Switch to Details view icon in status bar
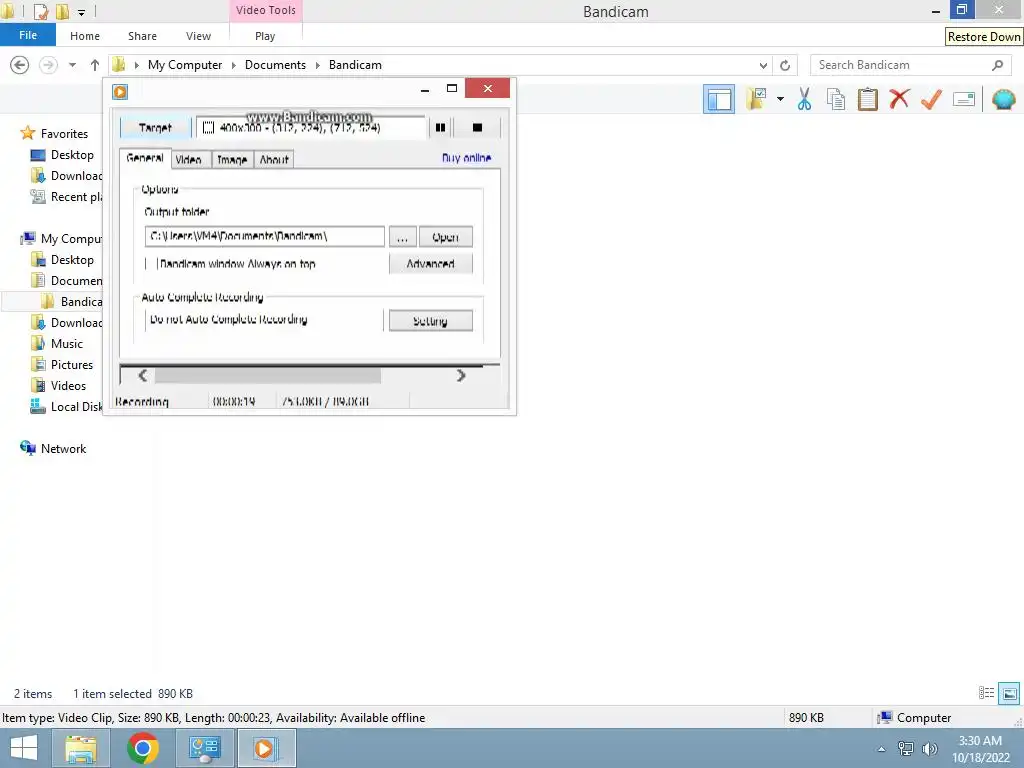Image resolution: width=1024 pixels, height=768 pixels. pos(986,693)
